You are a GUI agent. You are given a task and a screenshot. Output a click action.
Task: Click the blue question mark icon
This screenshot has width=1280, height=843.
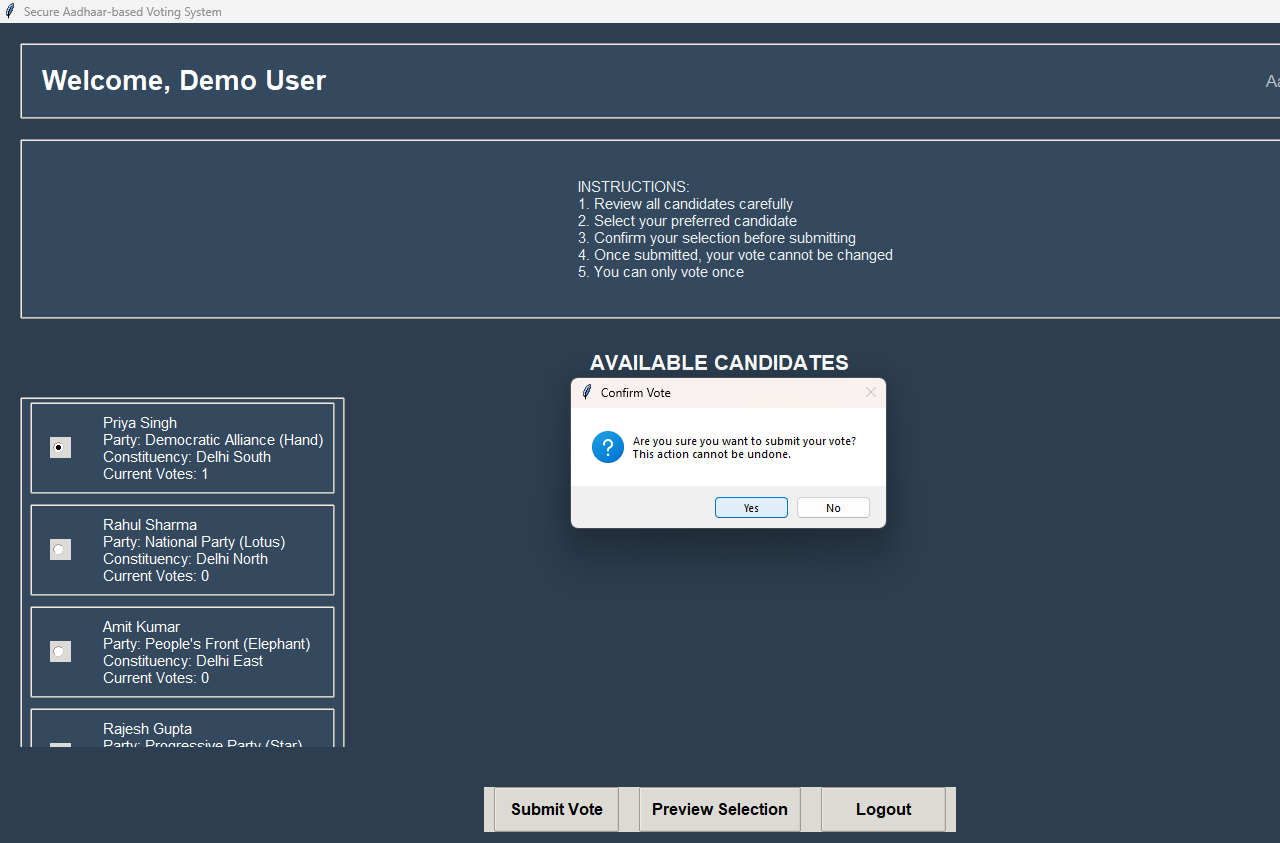(x=607, y=447)
